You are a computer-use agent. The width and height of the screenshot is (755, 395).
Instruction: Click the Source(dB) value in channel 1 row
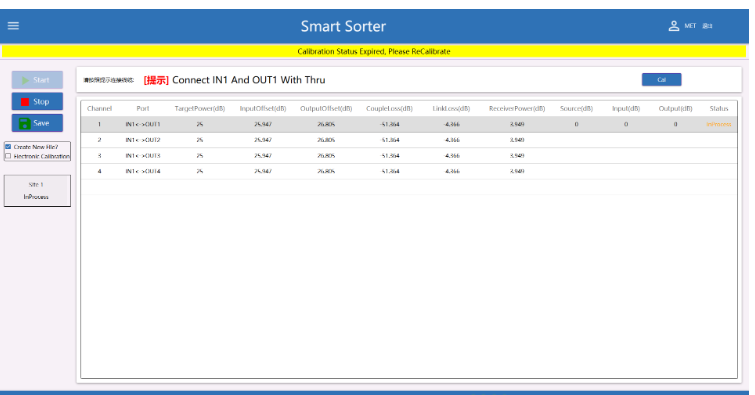(x=576, y=124)
